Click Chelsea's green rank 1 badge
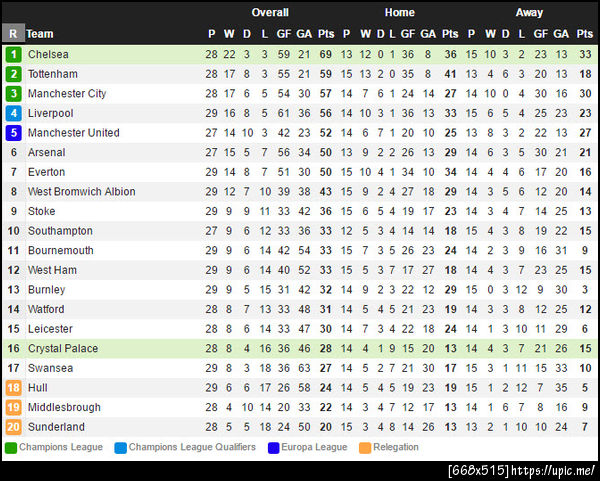This screenshot has width=600, height=481. pos(13,54)
